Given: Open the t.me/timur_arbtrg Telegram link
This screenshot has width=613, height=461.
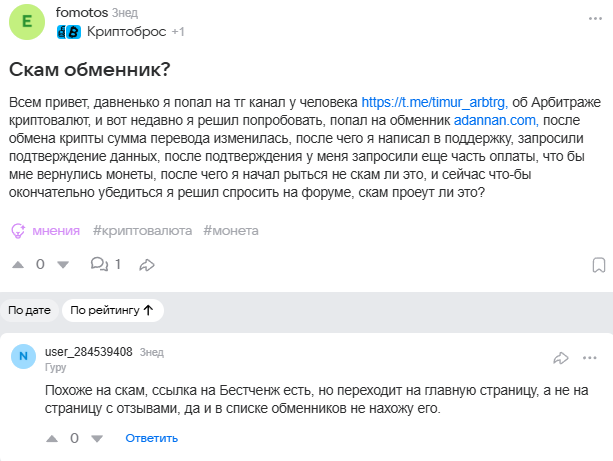Looking at the screenshot, I should pyautogui.click(x=435, y=102).
